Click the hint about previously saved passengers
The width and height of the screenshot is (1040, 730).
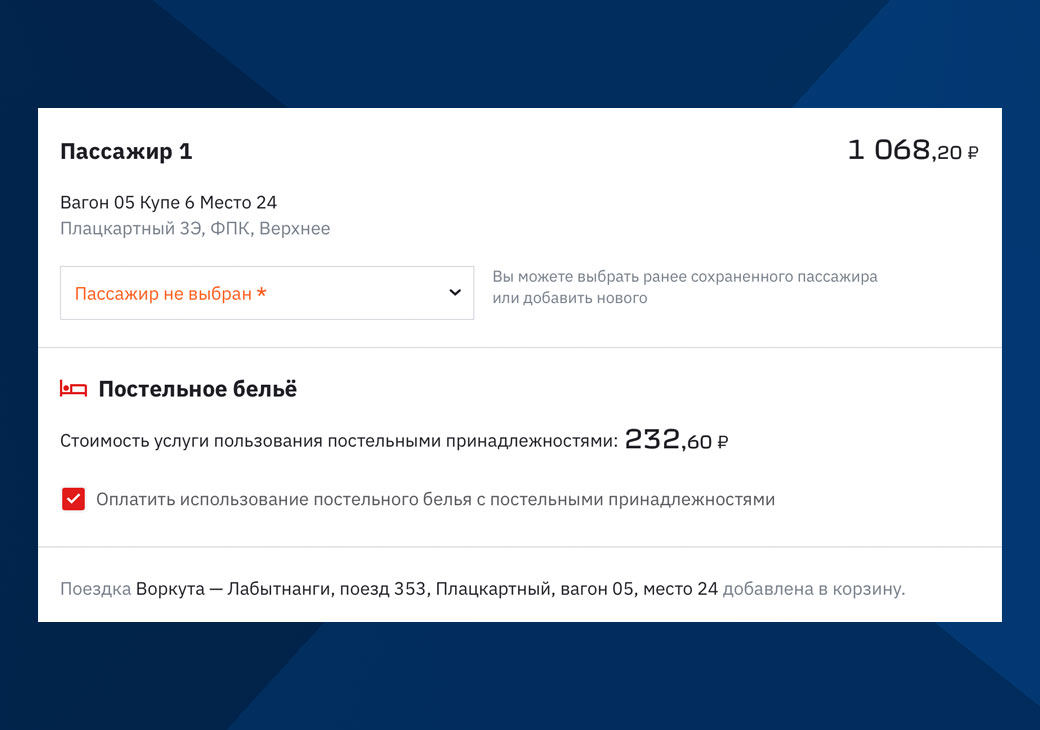pyautogui.click(x=684, y=287)
